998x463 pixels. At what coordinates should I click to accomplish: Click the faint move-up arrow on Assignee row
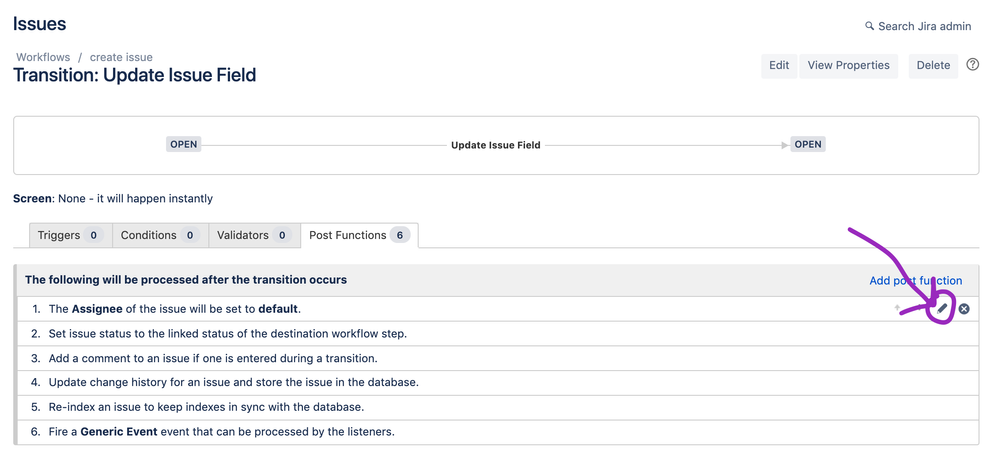(897, 308)
